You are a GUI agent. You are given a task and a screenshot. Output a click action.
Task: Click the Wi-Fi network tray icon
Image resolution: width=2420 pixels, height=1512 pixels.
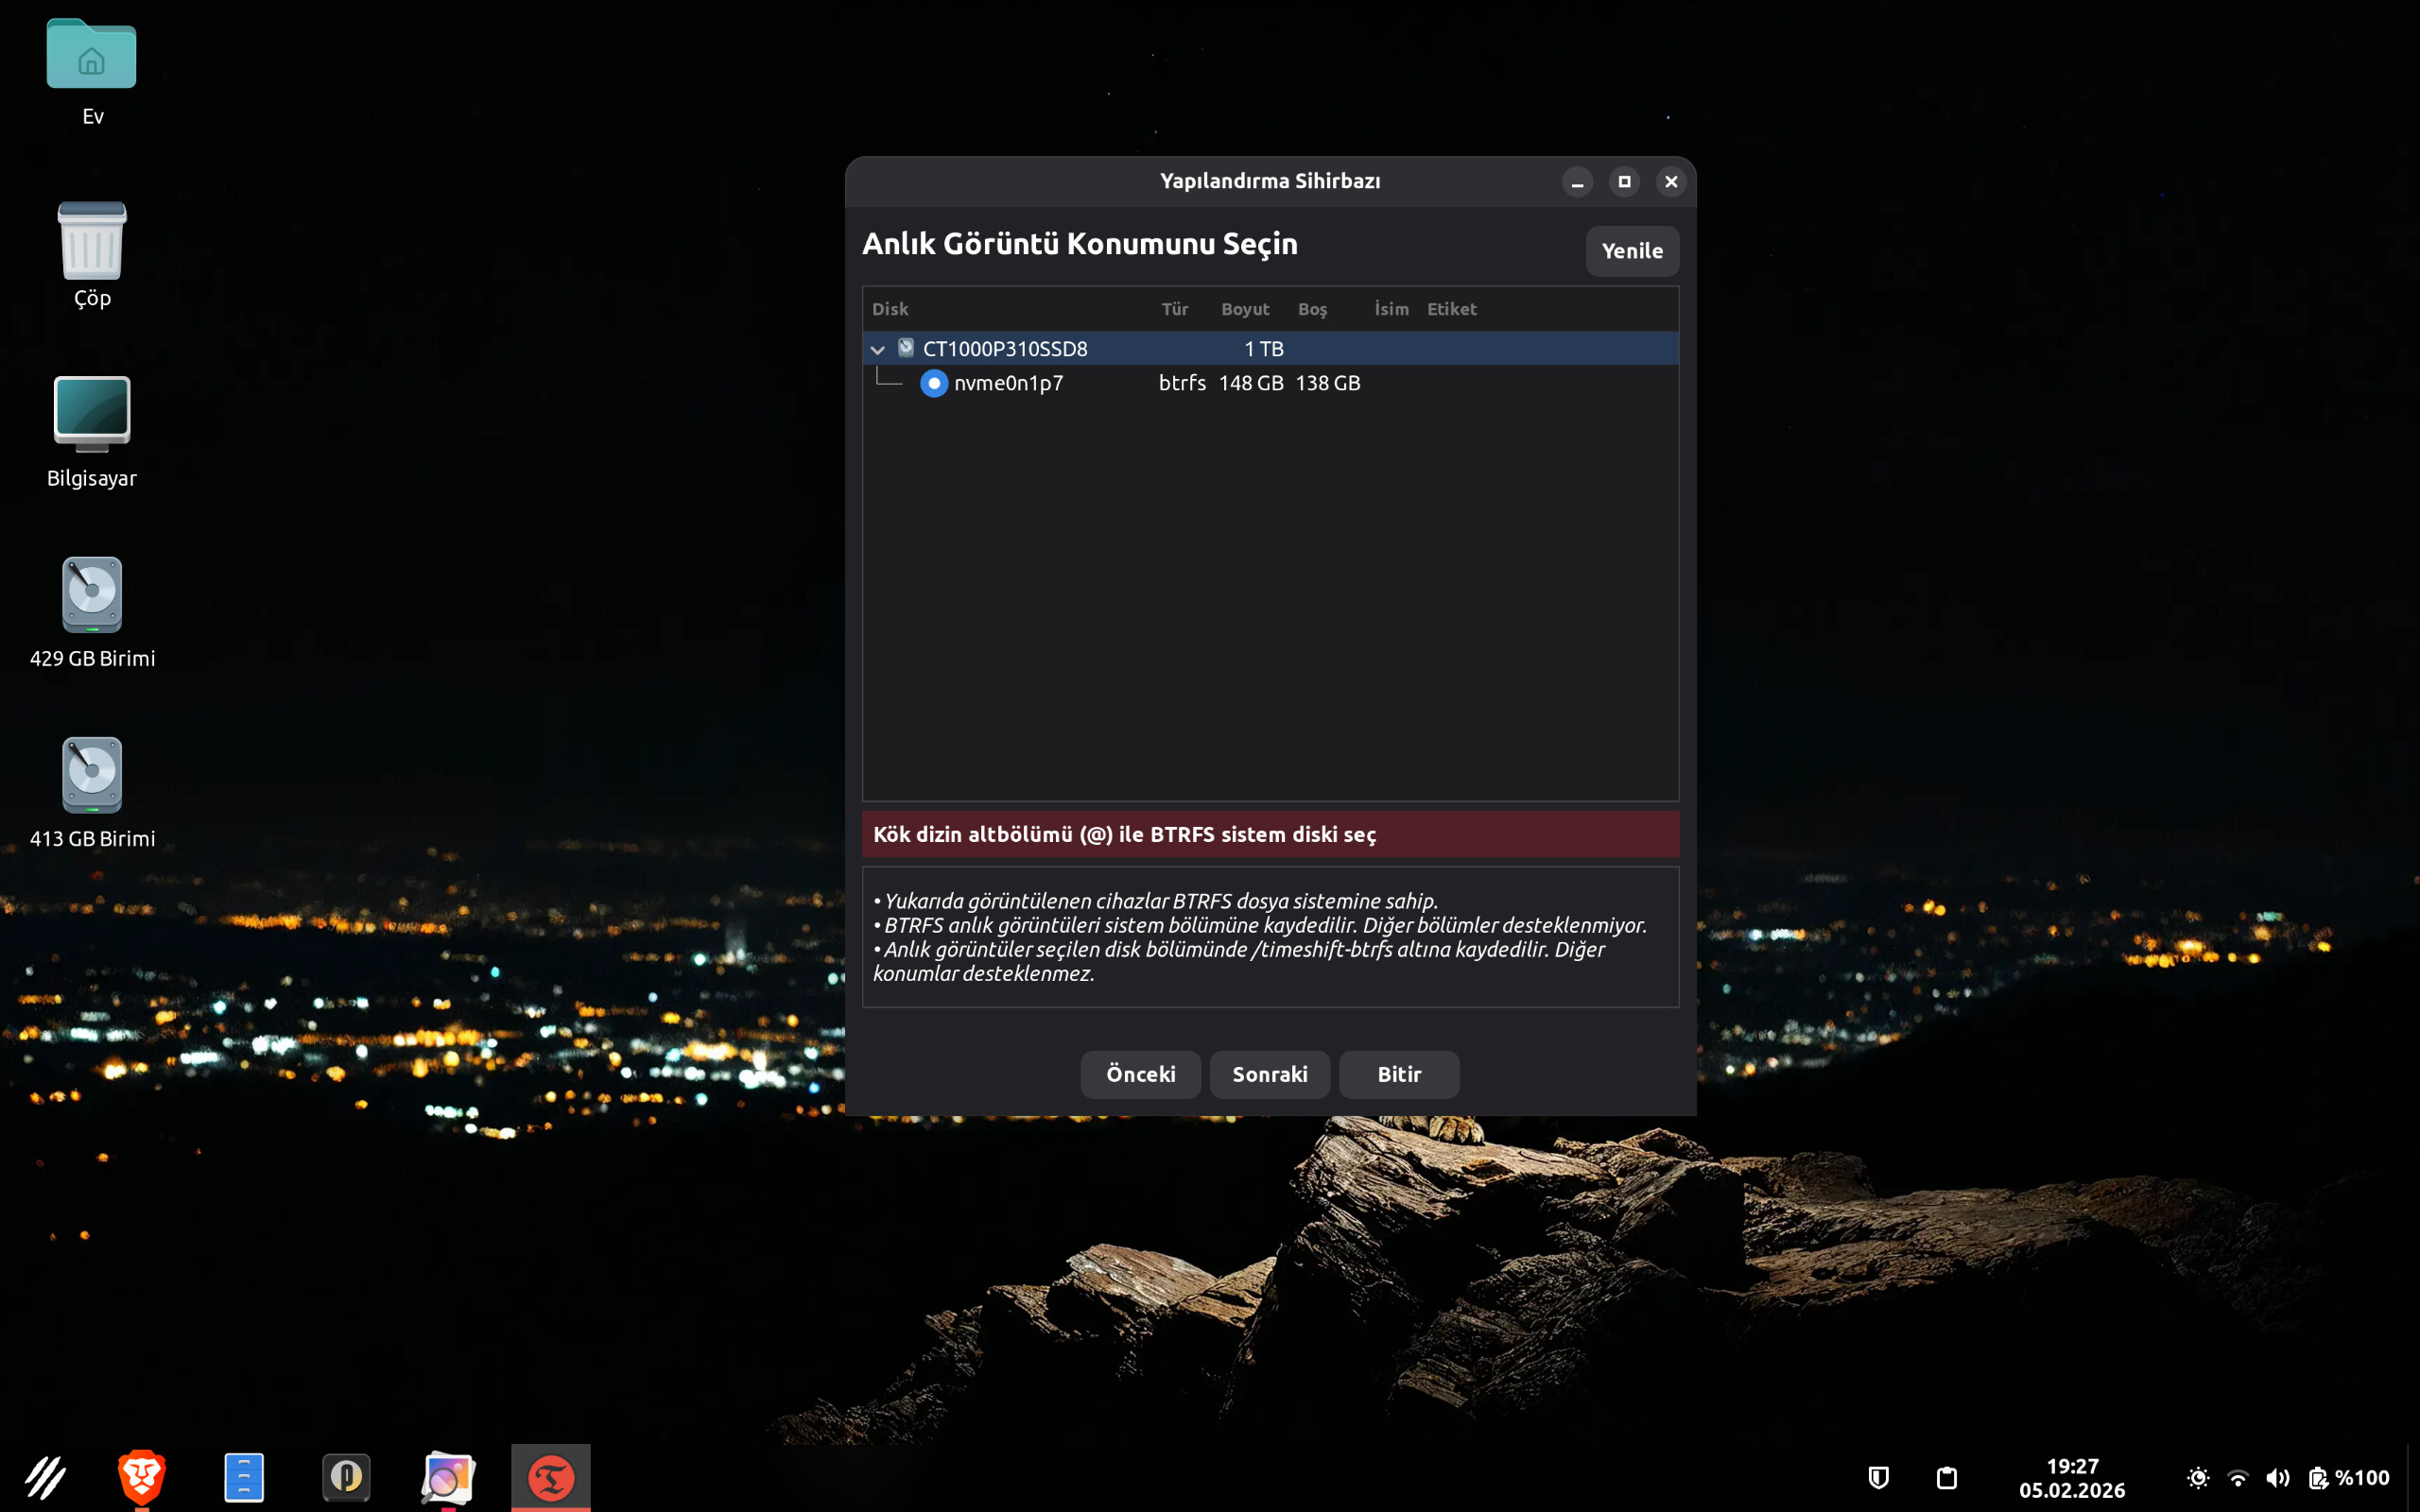click(2238, 1477)
